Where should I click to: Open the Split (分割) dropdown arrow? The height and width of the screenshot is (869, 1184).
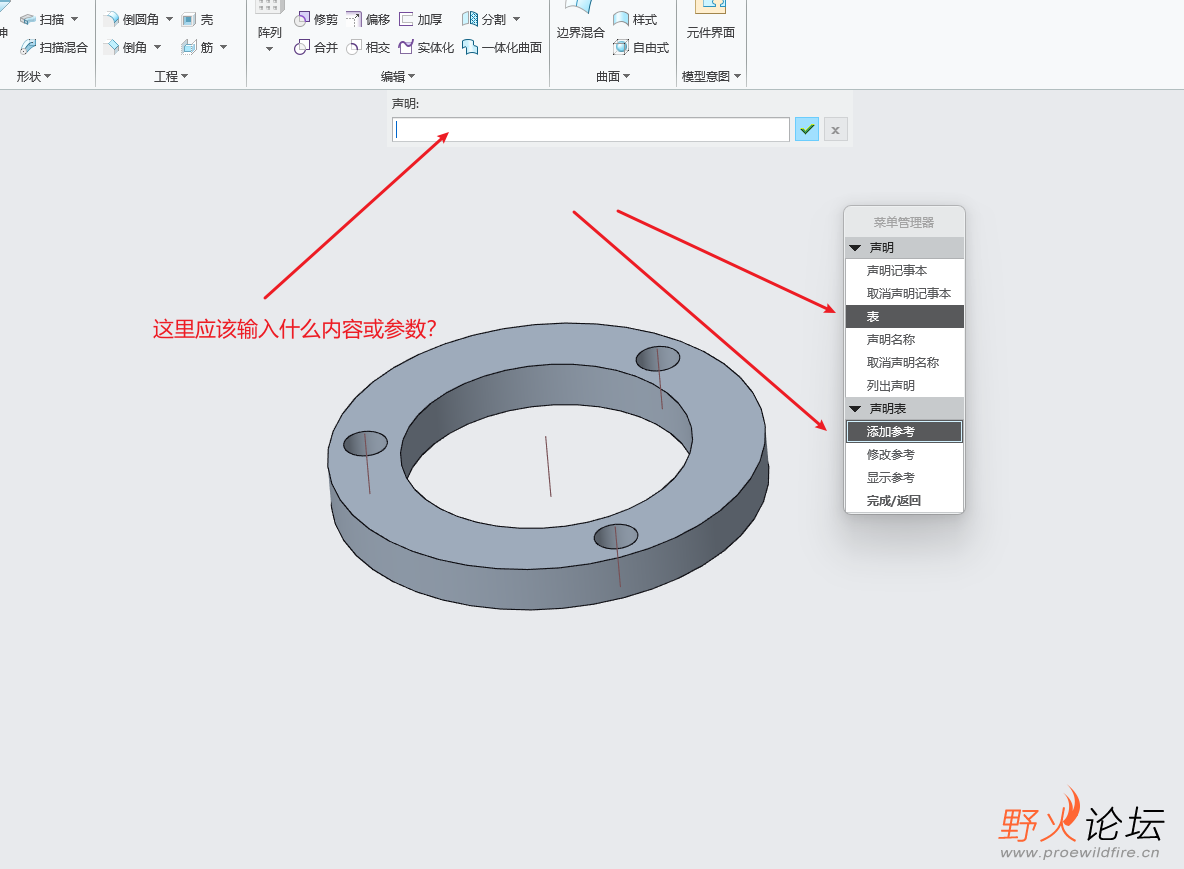516,19
